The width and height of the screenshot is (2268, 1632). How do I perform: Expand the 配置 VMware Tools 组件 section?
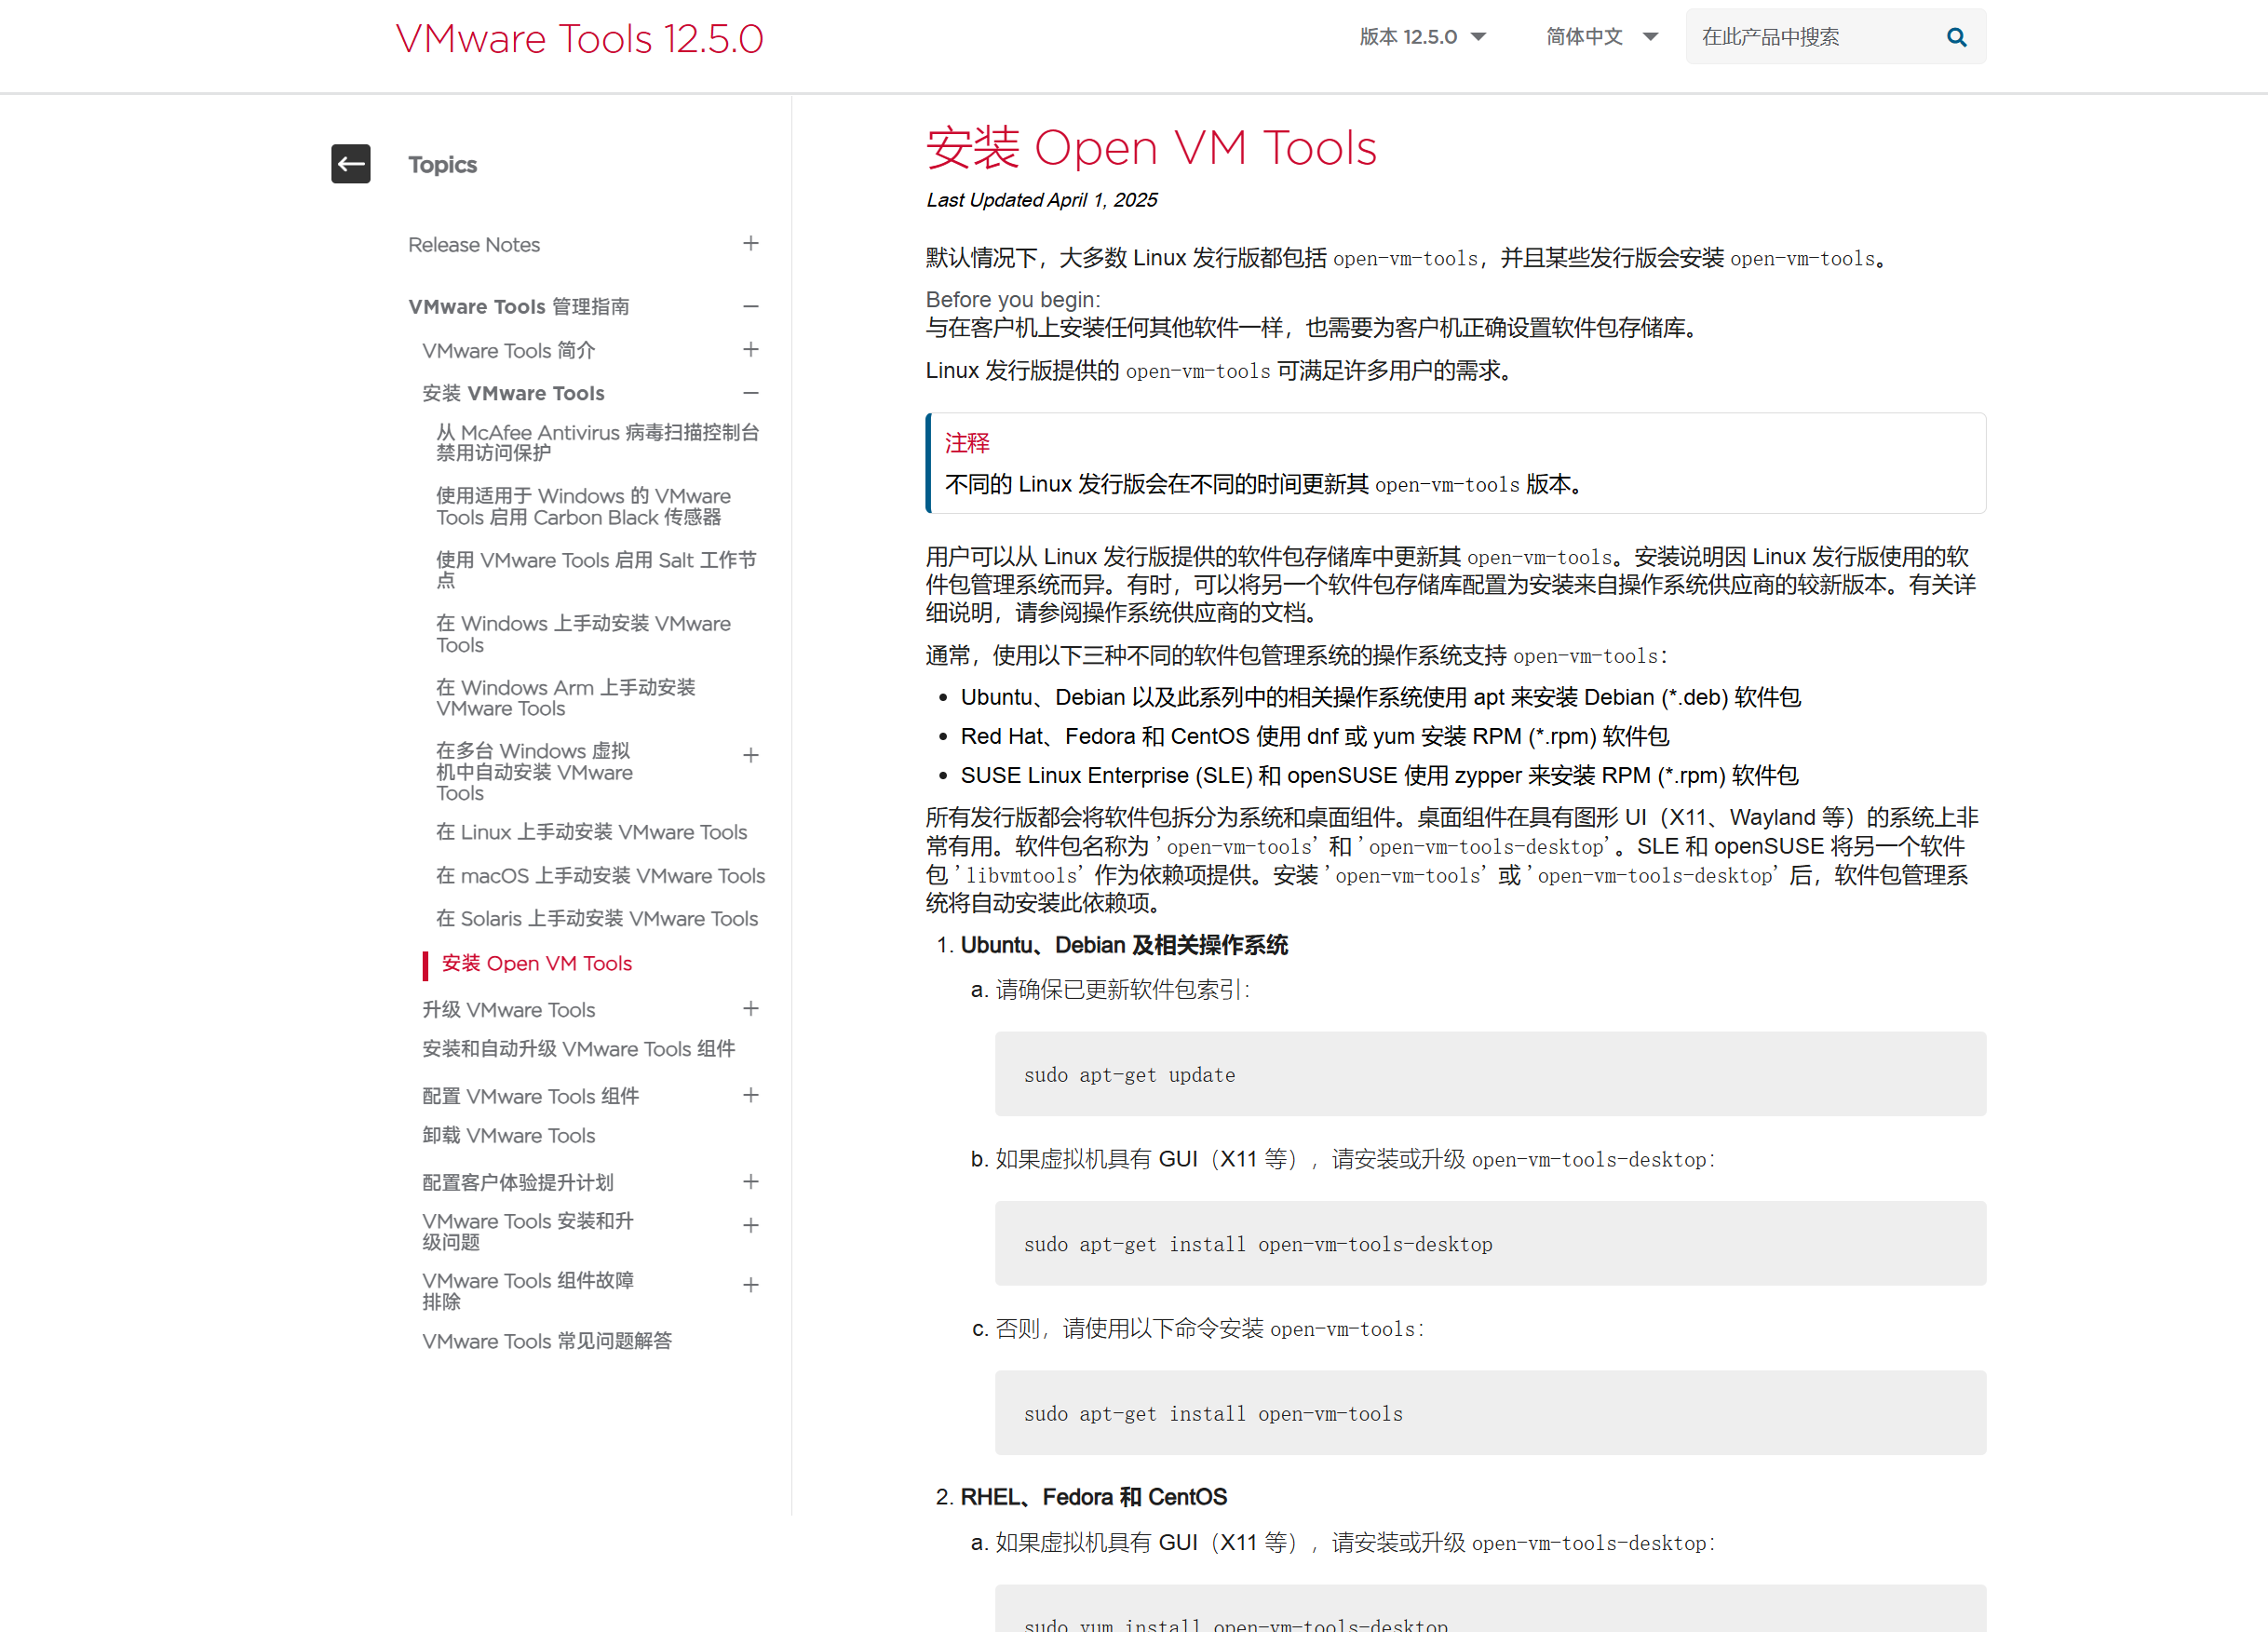pyautogui.click(x=751, y=1095)
